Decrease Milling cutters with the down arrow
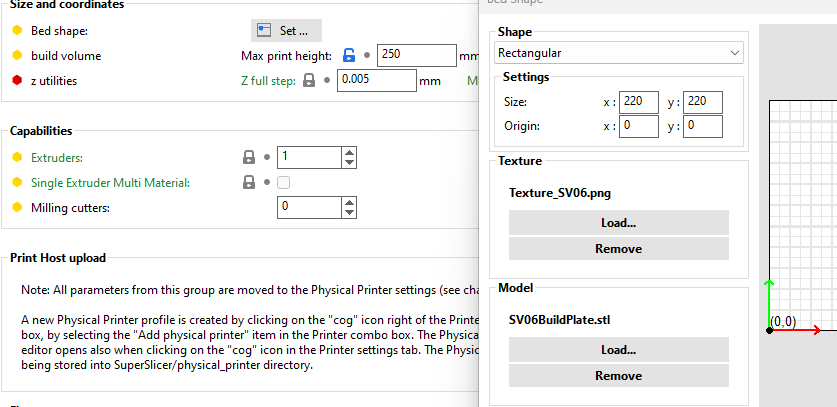Screen dimensions: 837x407 (x=349, y=212)
